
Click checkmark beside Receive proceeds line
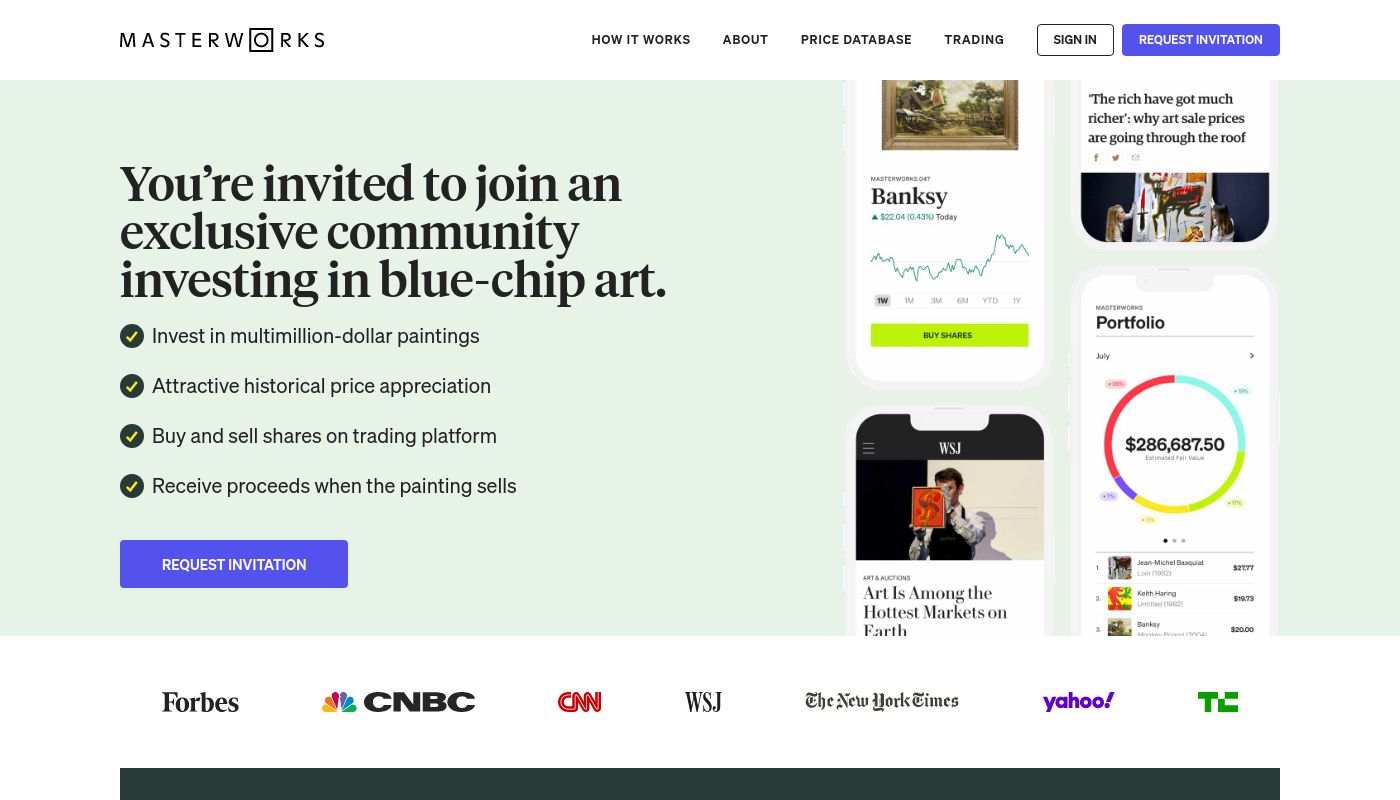coord(132,486)
